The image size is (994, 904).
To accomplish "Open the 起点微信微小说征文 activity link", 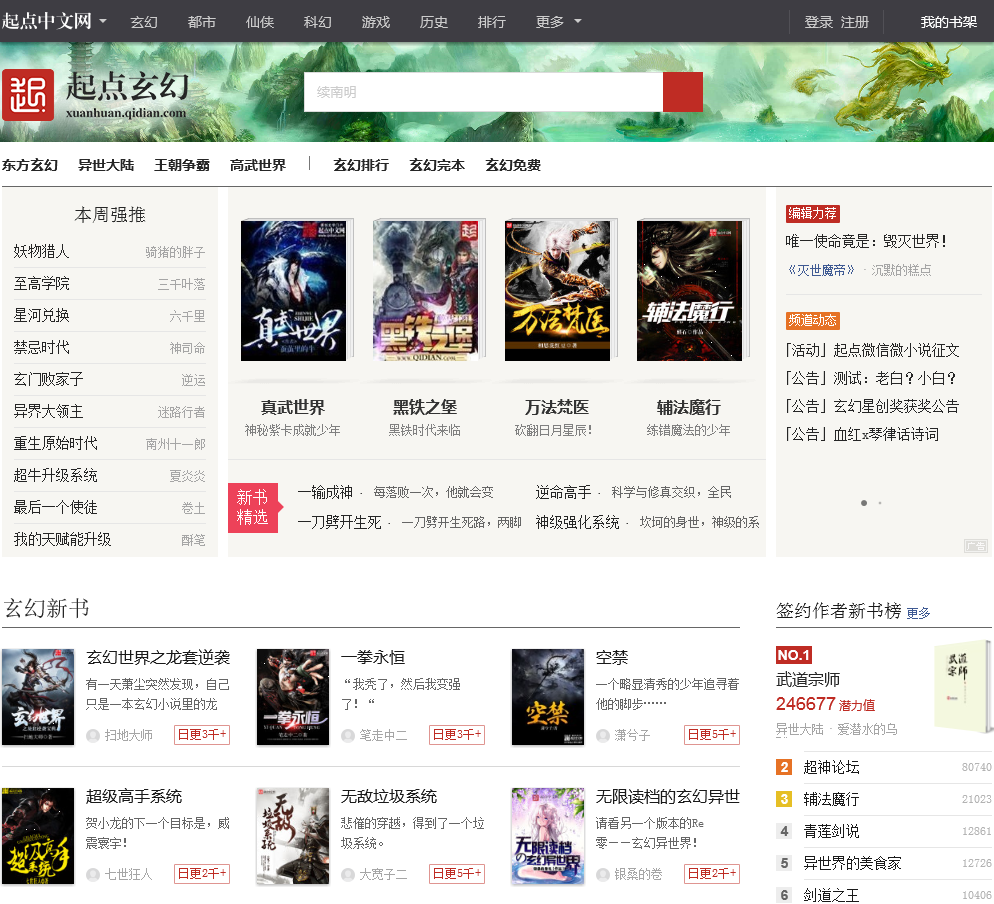I will click(896, 350).
